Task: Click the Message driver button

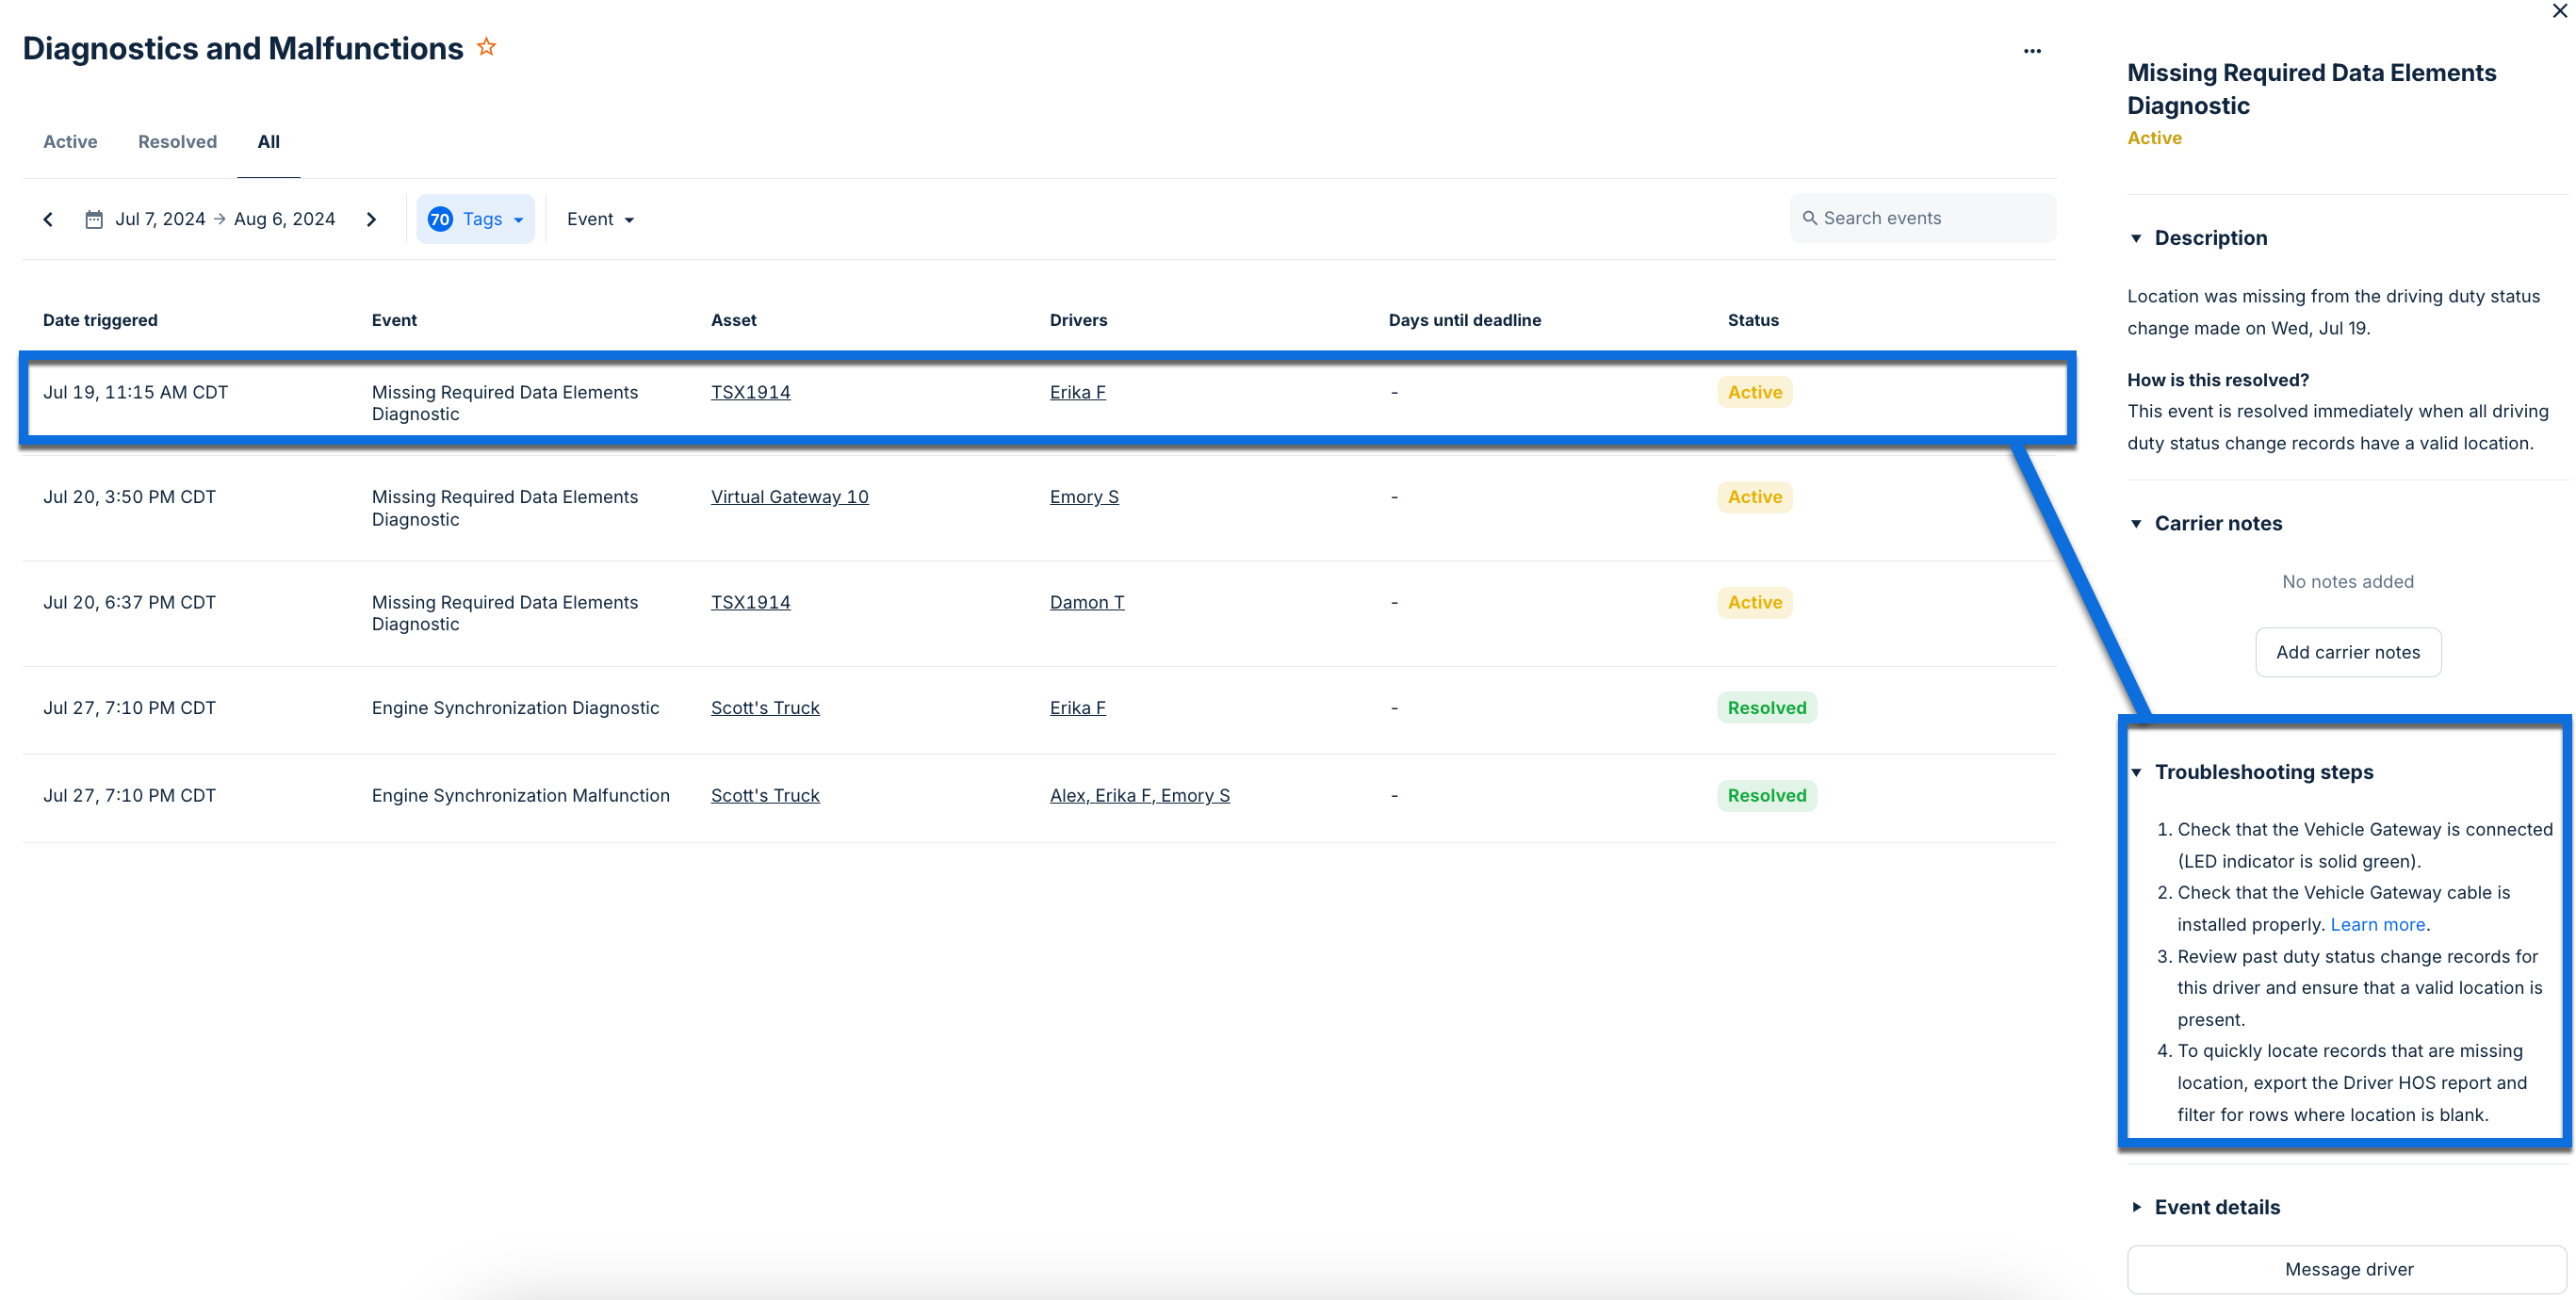Action: [x=2347, y=1269]
